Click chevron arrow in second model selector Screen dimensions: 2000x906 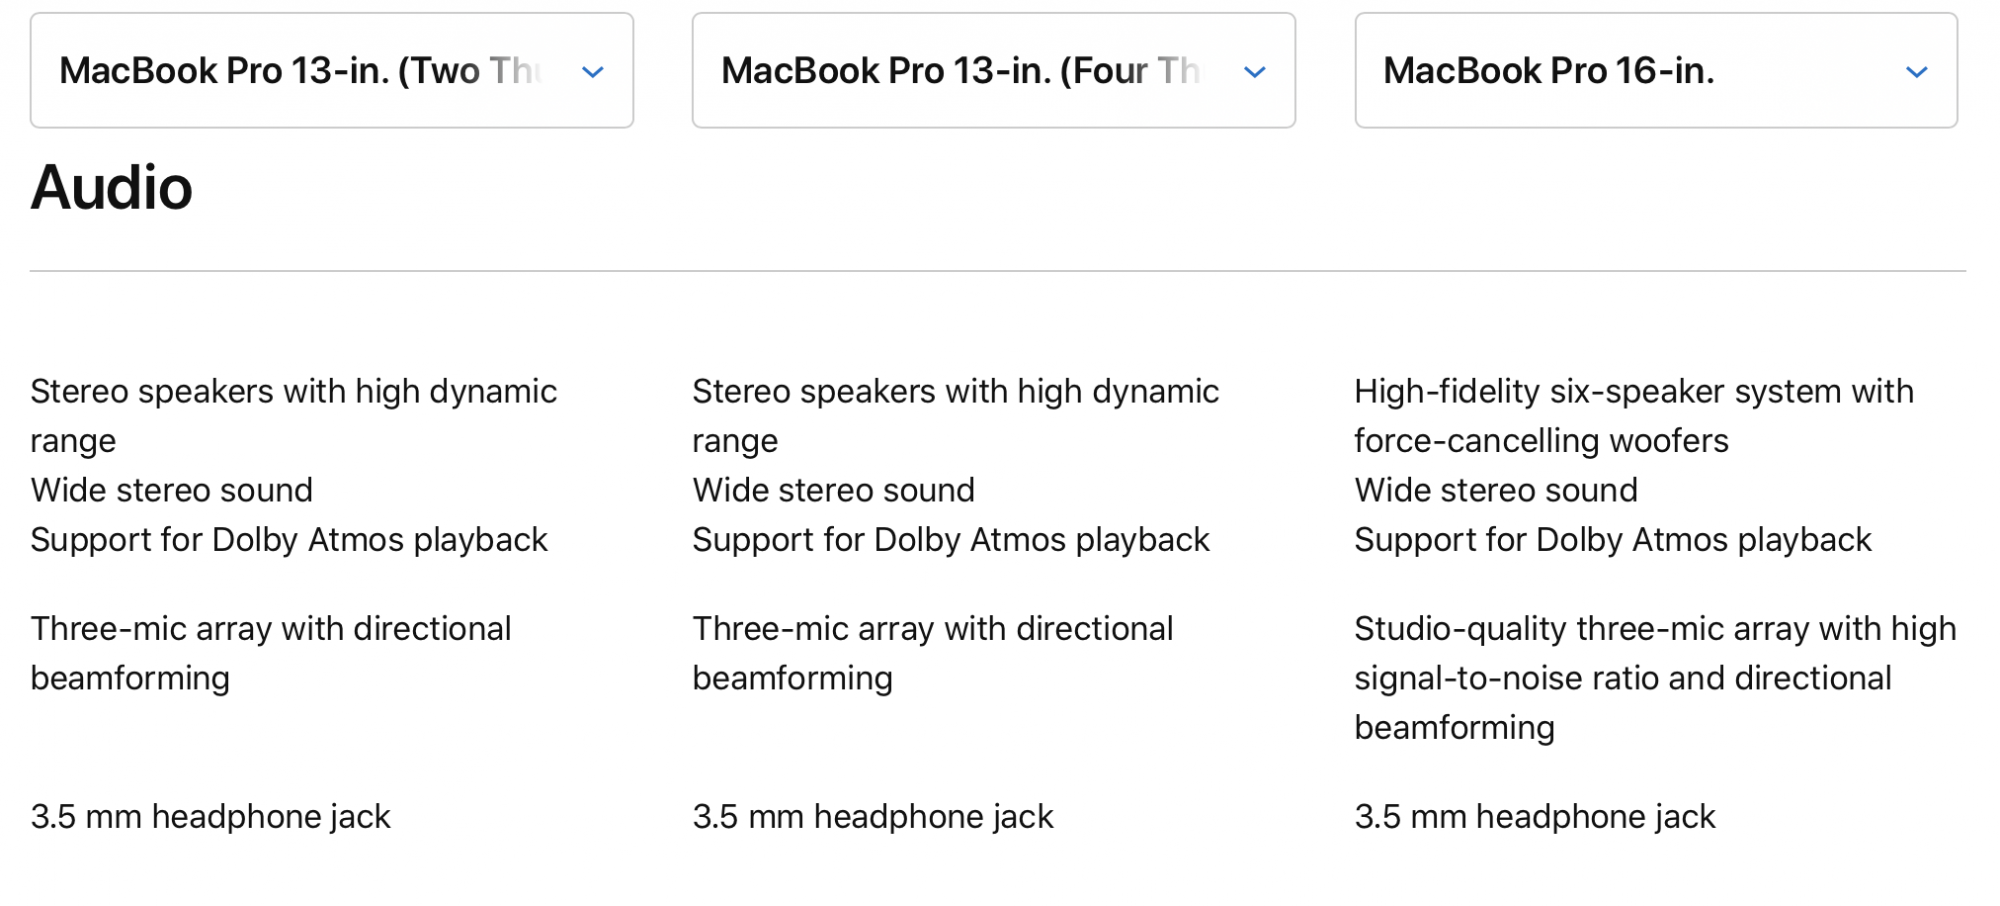(x=1255, y=72)
